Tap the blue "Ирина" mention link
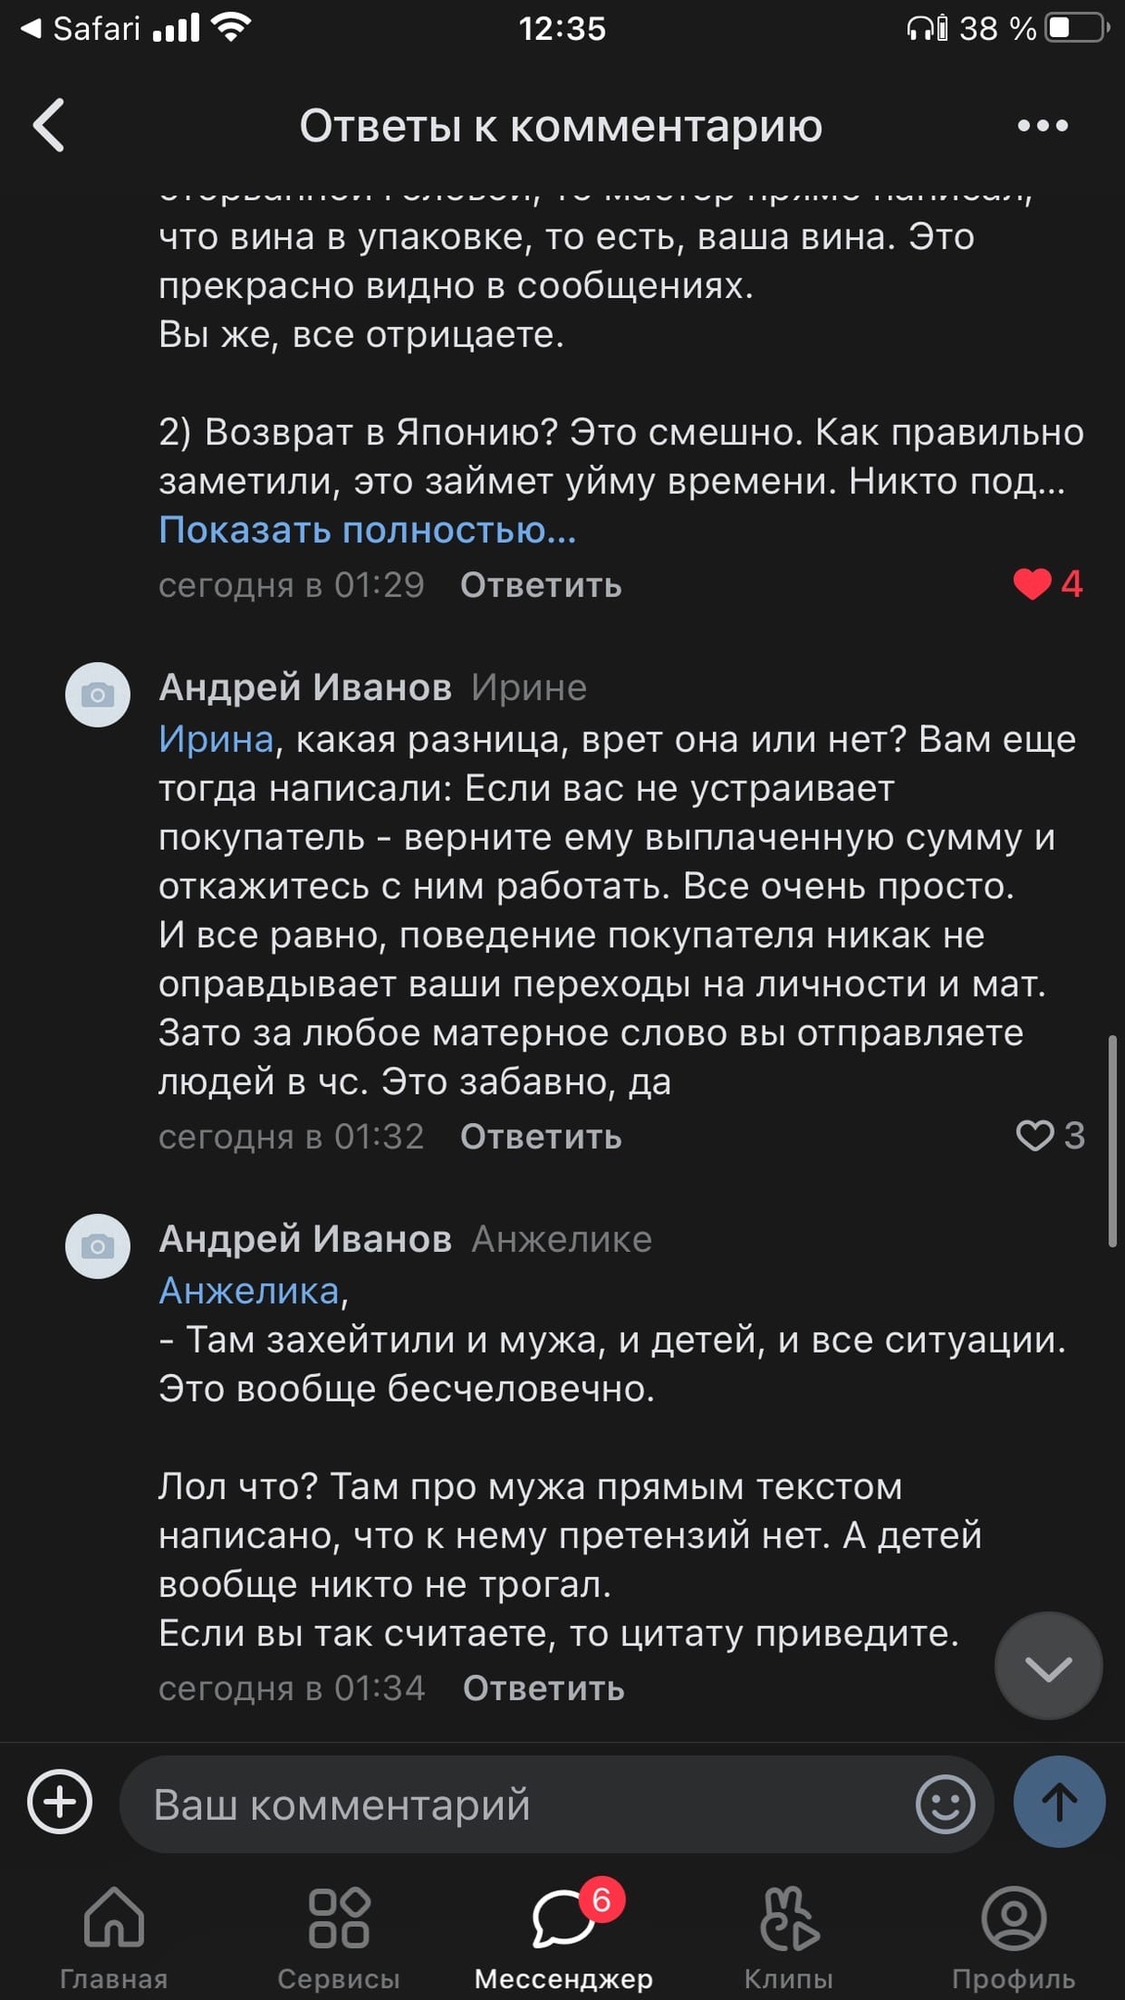The width and height of the screenshot is (1125, 2000). 216,740
